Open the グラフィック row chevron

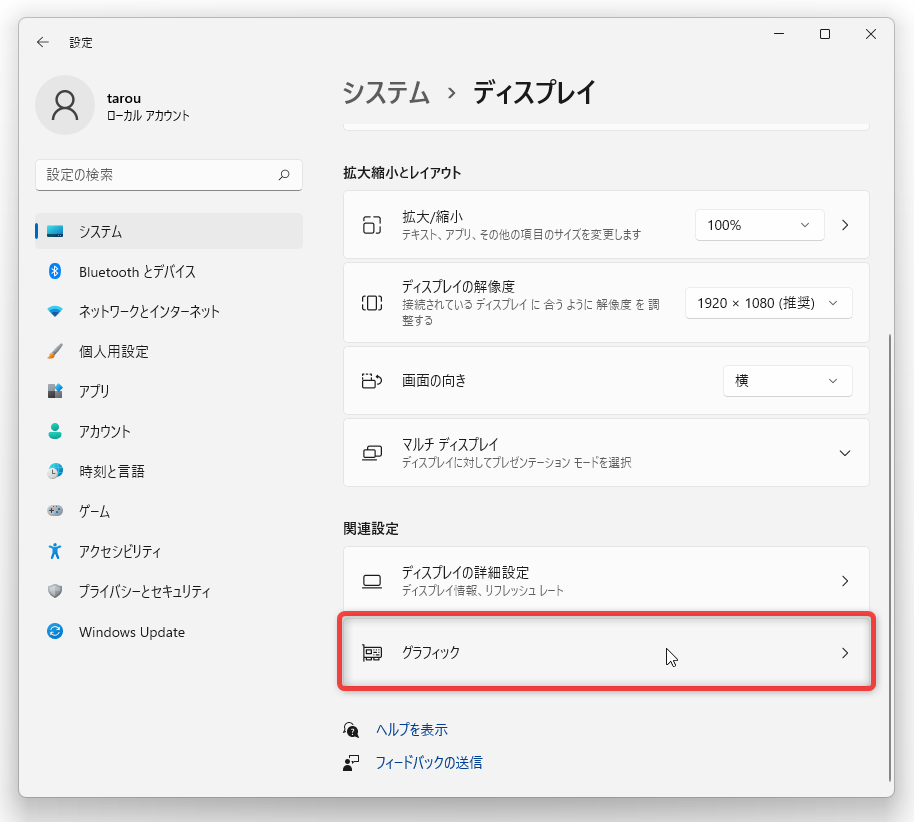(x=845, y=653)
